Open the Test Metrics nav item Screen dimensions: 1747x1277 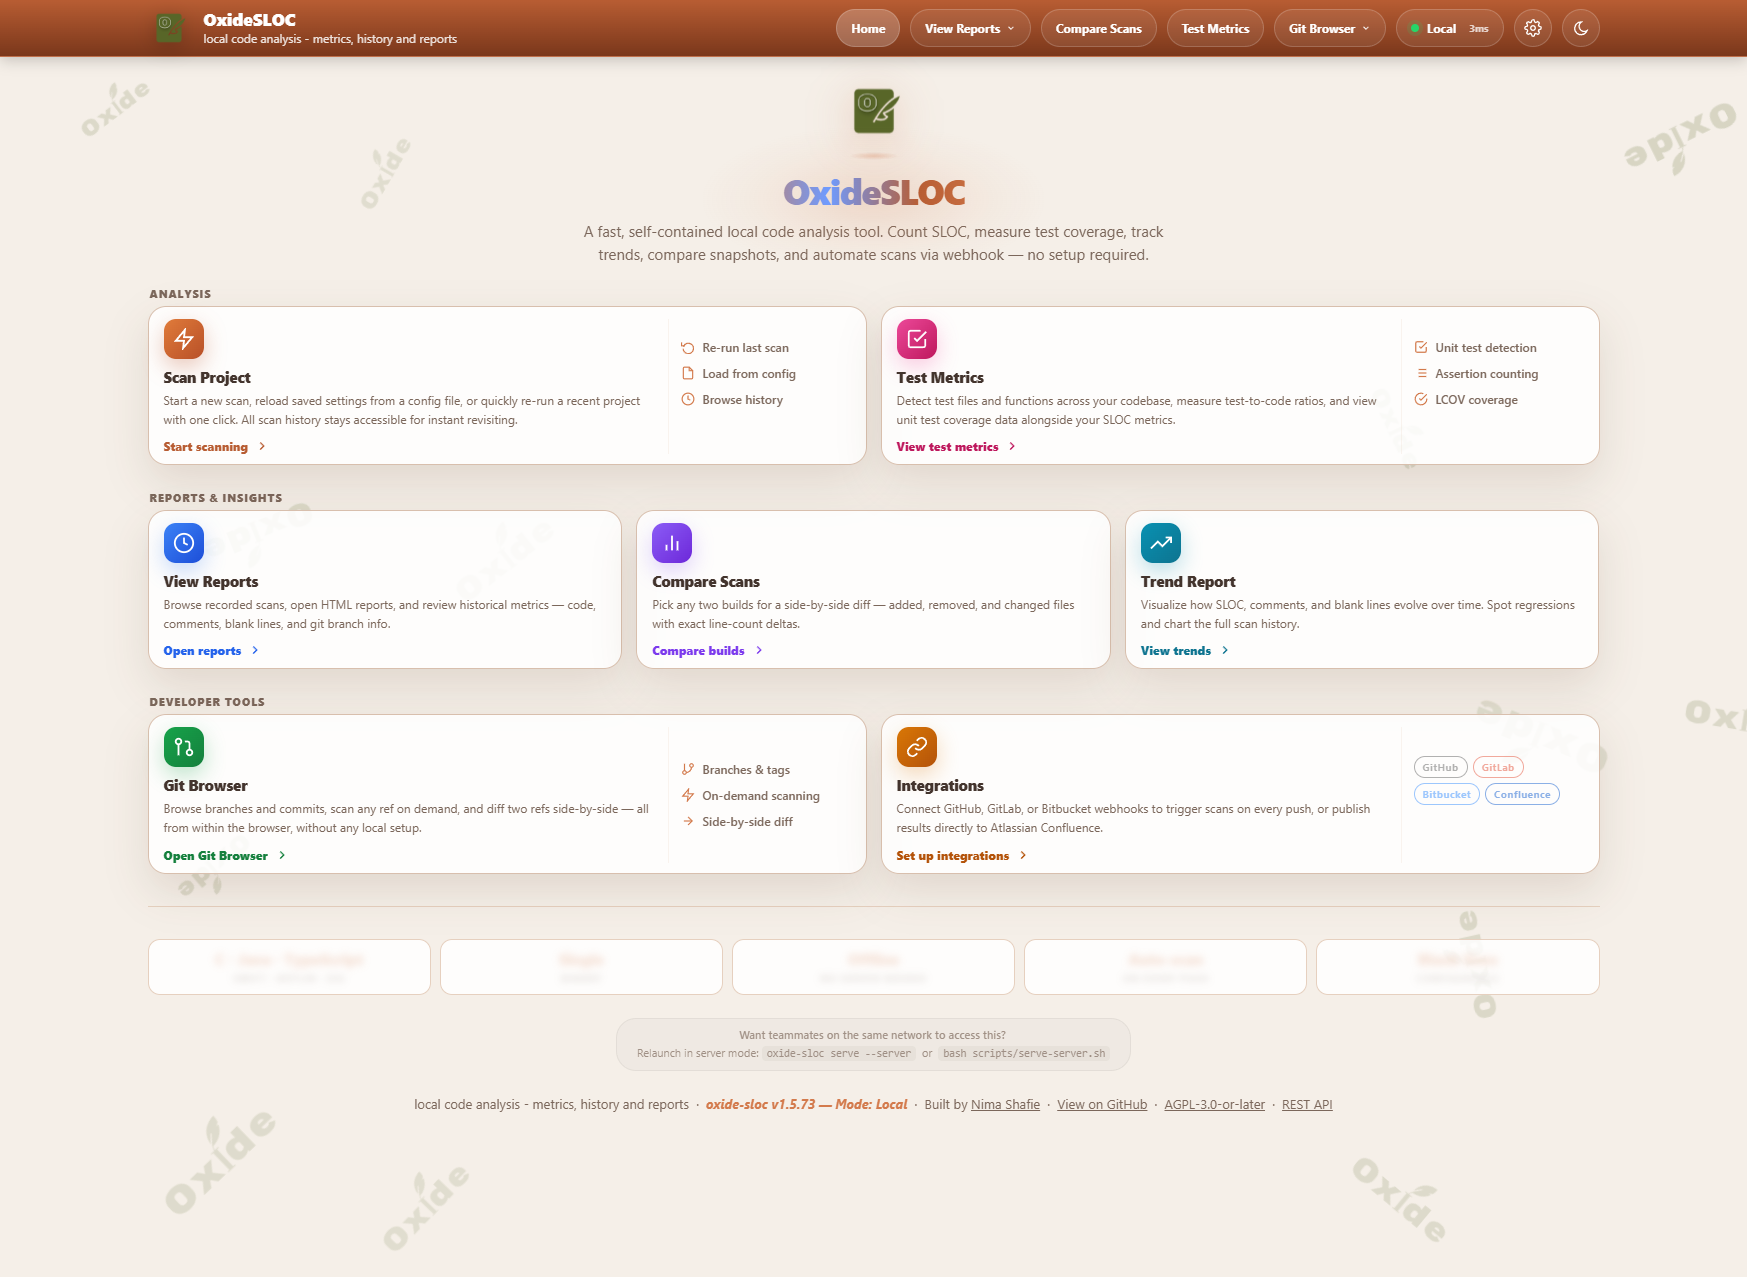click(1215, 28)
